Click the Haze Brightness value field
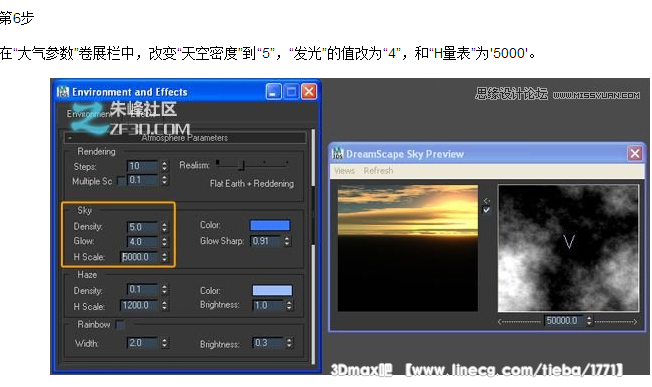This screenshot has height=387, width=652. click(x=267, y=306)
